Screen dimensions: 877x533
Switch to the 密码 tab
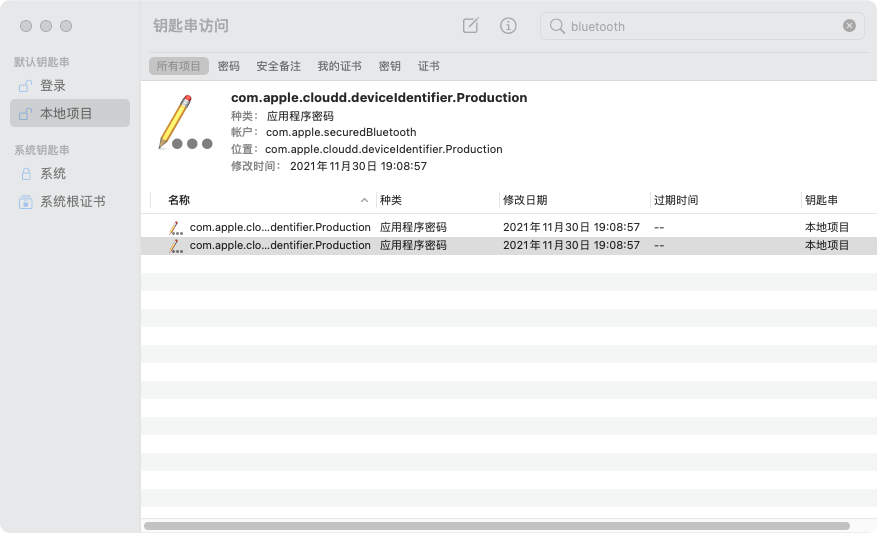click(x=228, y=66)
